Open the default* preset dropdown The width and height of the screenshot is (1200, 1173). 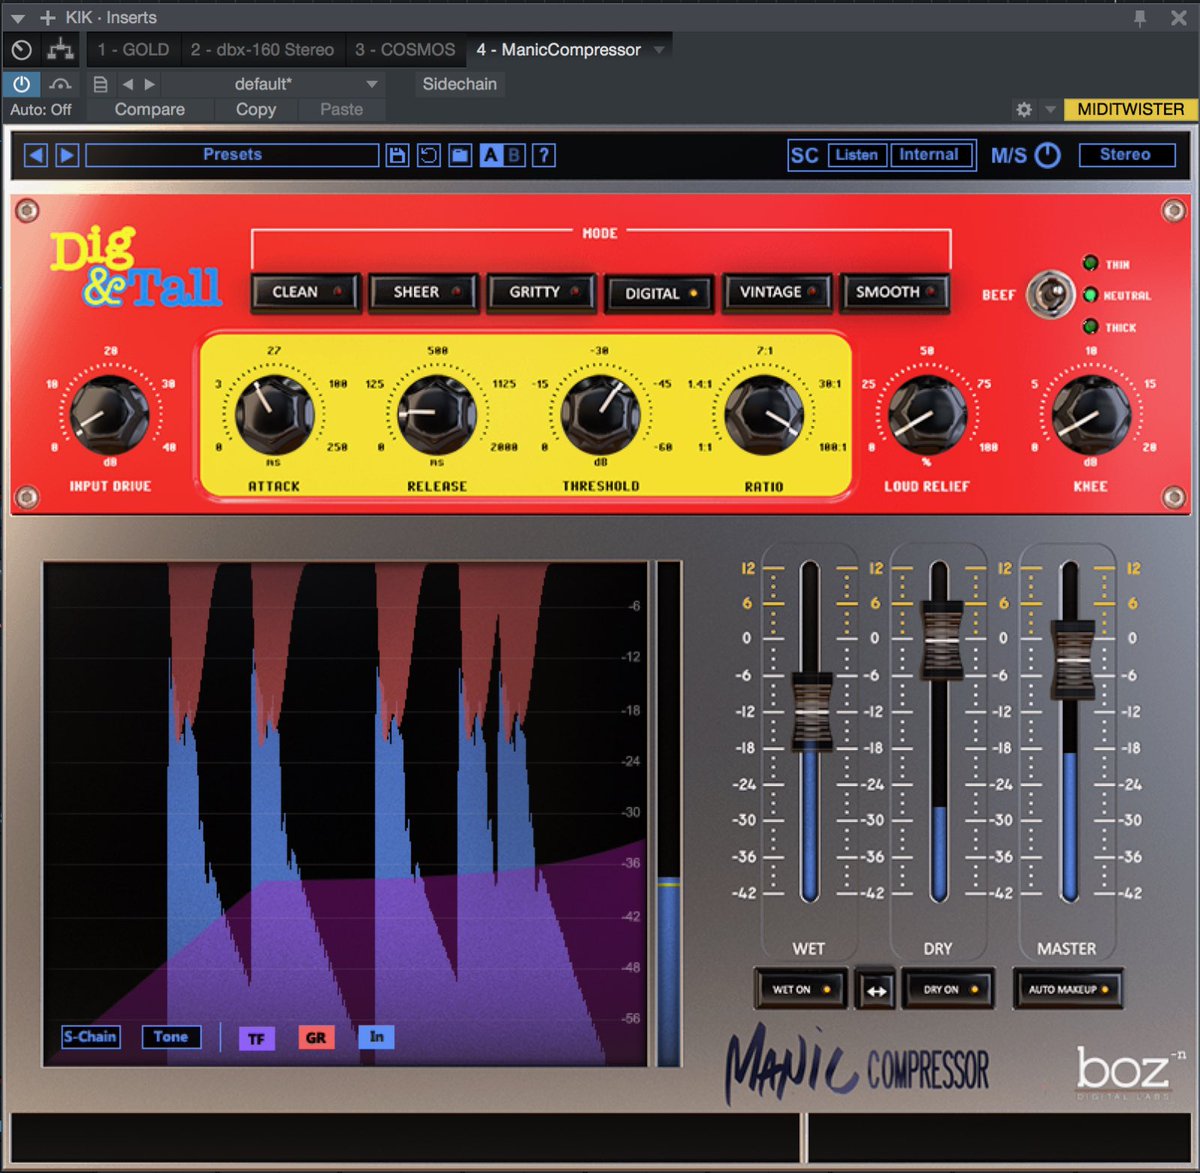pos(275,84)
